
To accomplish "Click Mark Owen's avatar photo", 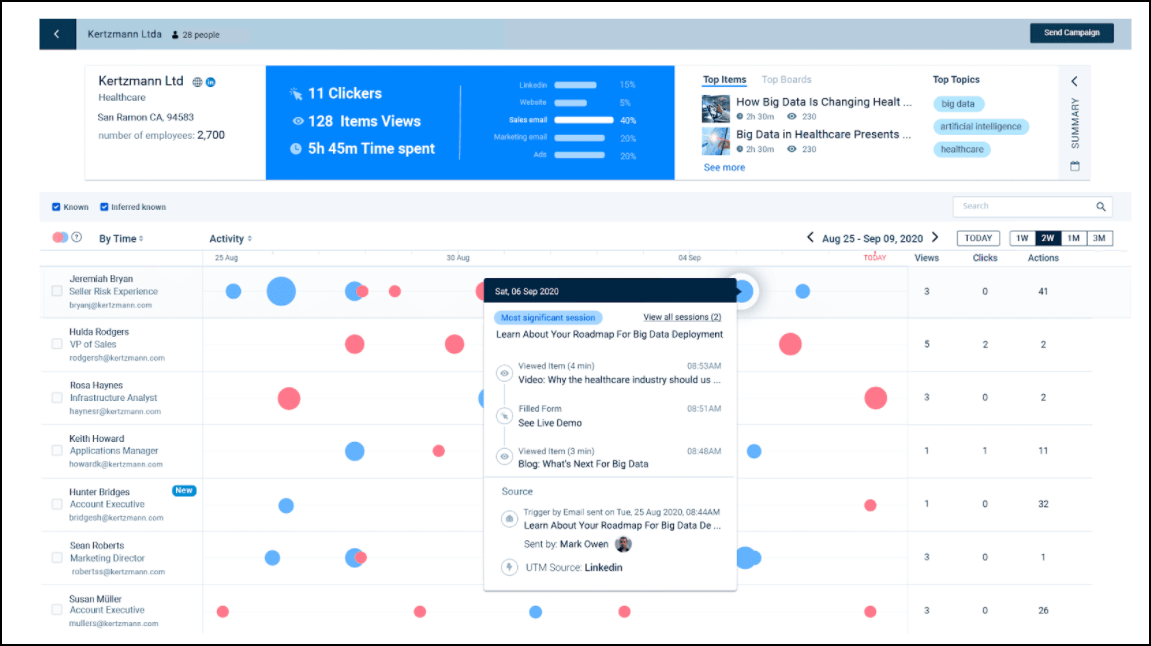I will 623,544.
